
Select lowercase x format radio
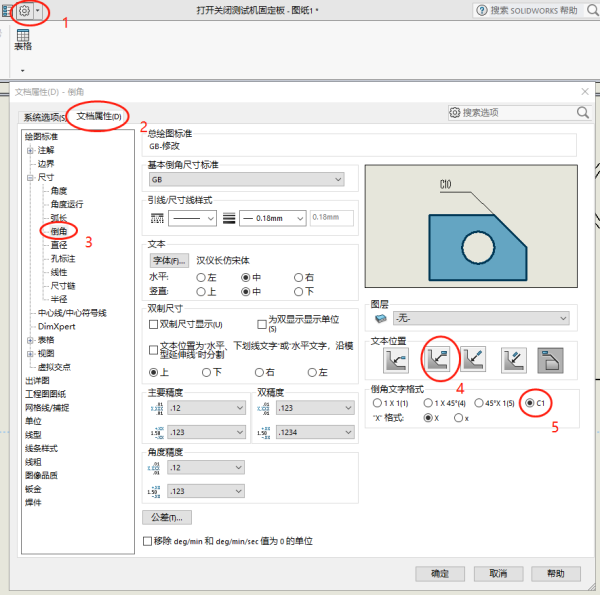(x=458, y=418)
